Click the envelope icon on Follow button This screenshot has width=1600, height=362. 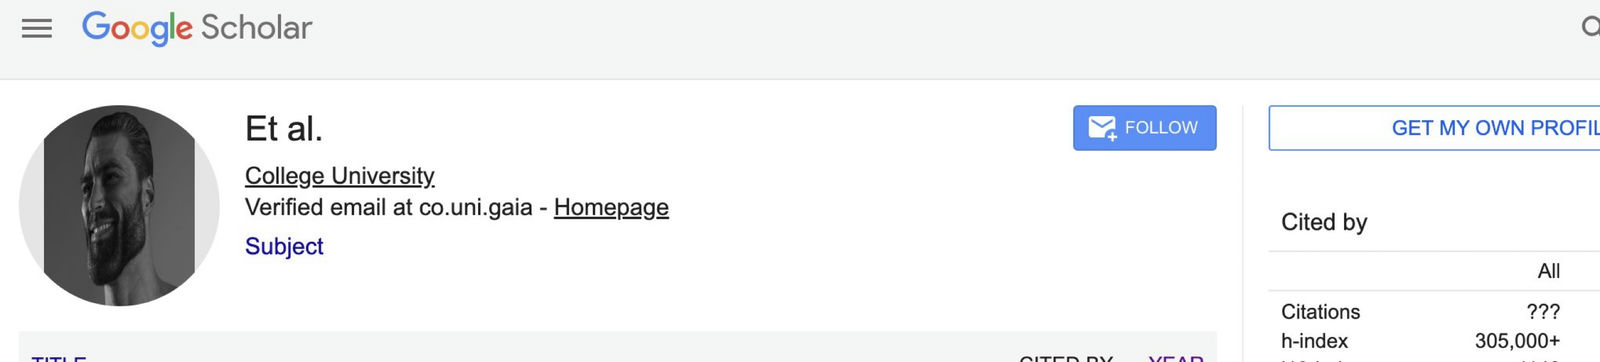pos(1102,128)
